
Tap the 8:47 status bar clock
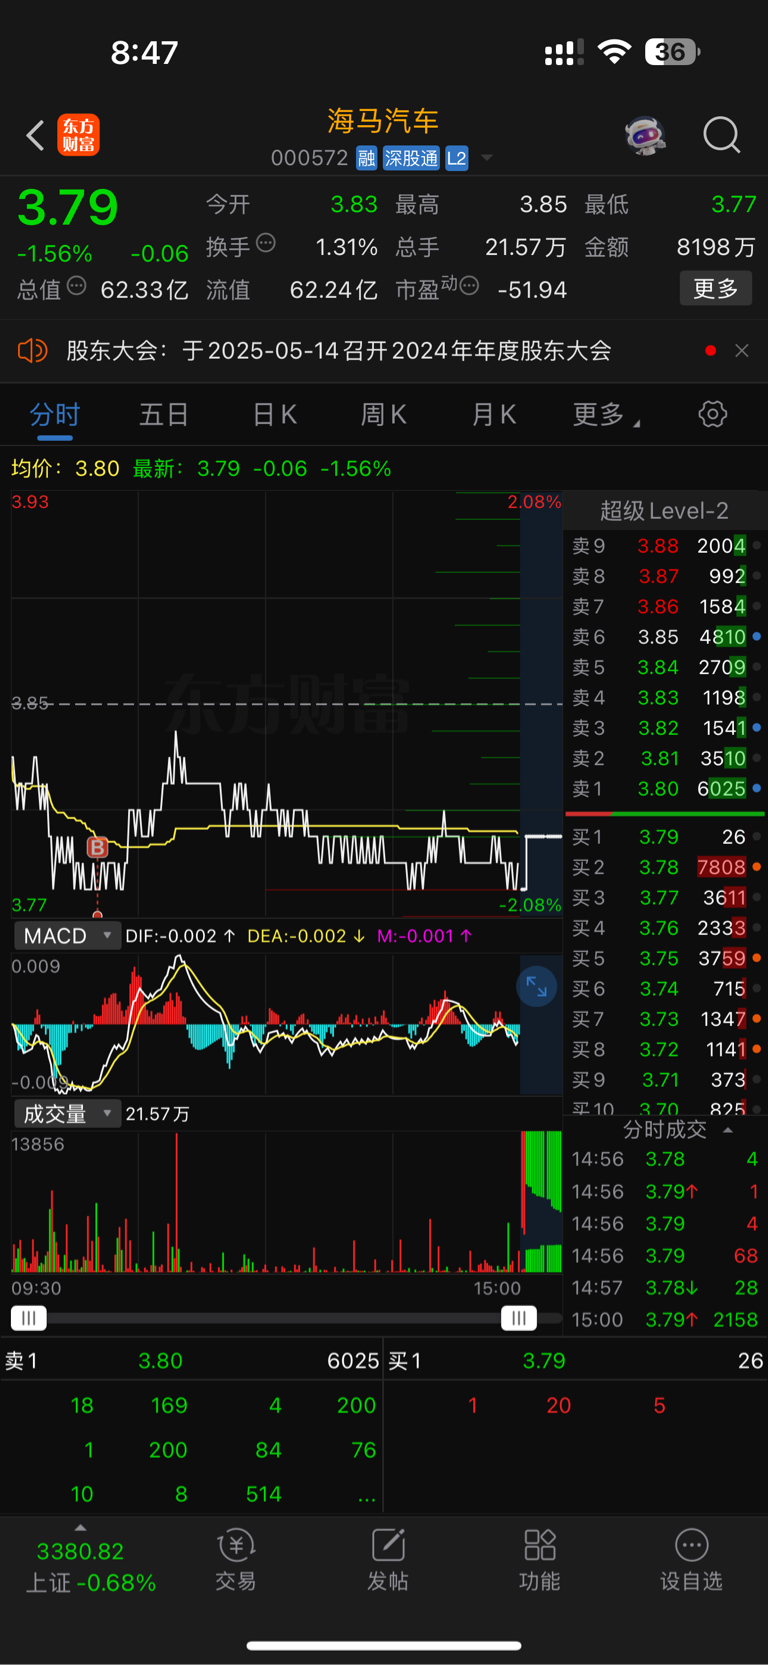point(144,52)
